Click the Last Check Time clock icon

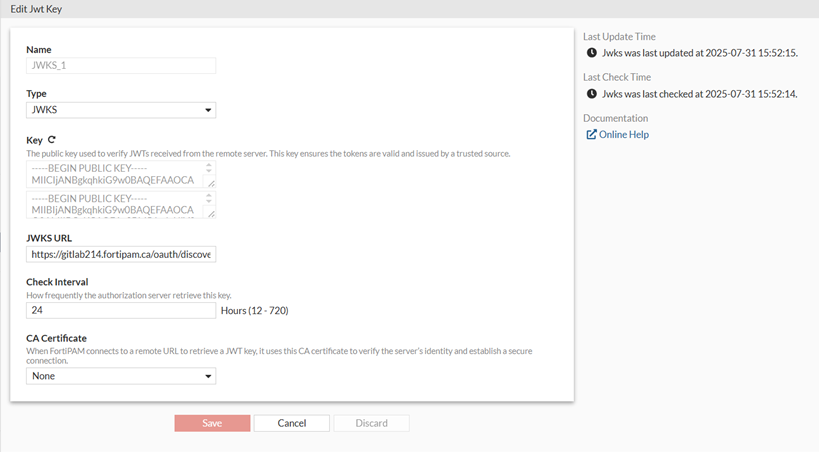pos(591,94)
